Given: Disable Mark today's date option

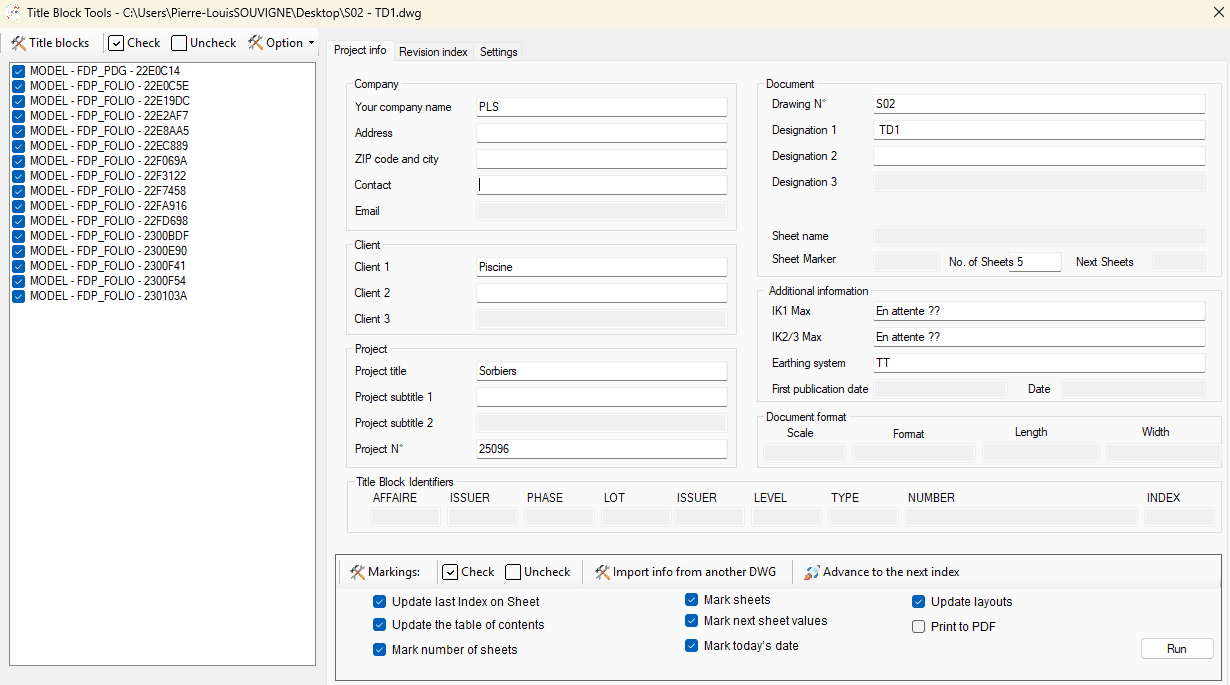Looking at the screenshot, I should [691, 646].
